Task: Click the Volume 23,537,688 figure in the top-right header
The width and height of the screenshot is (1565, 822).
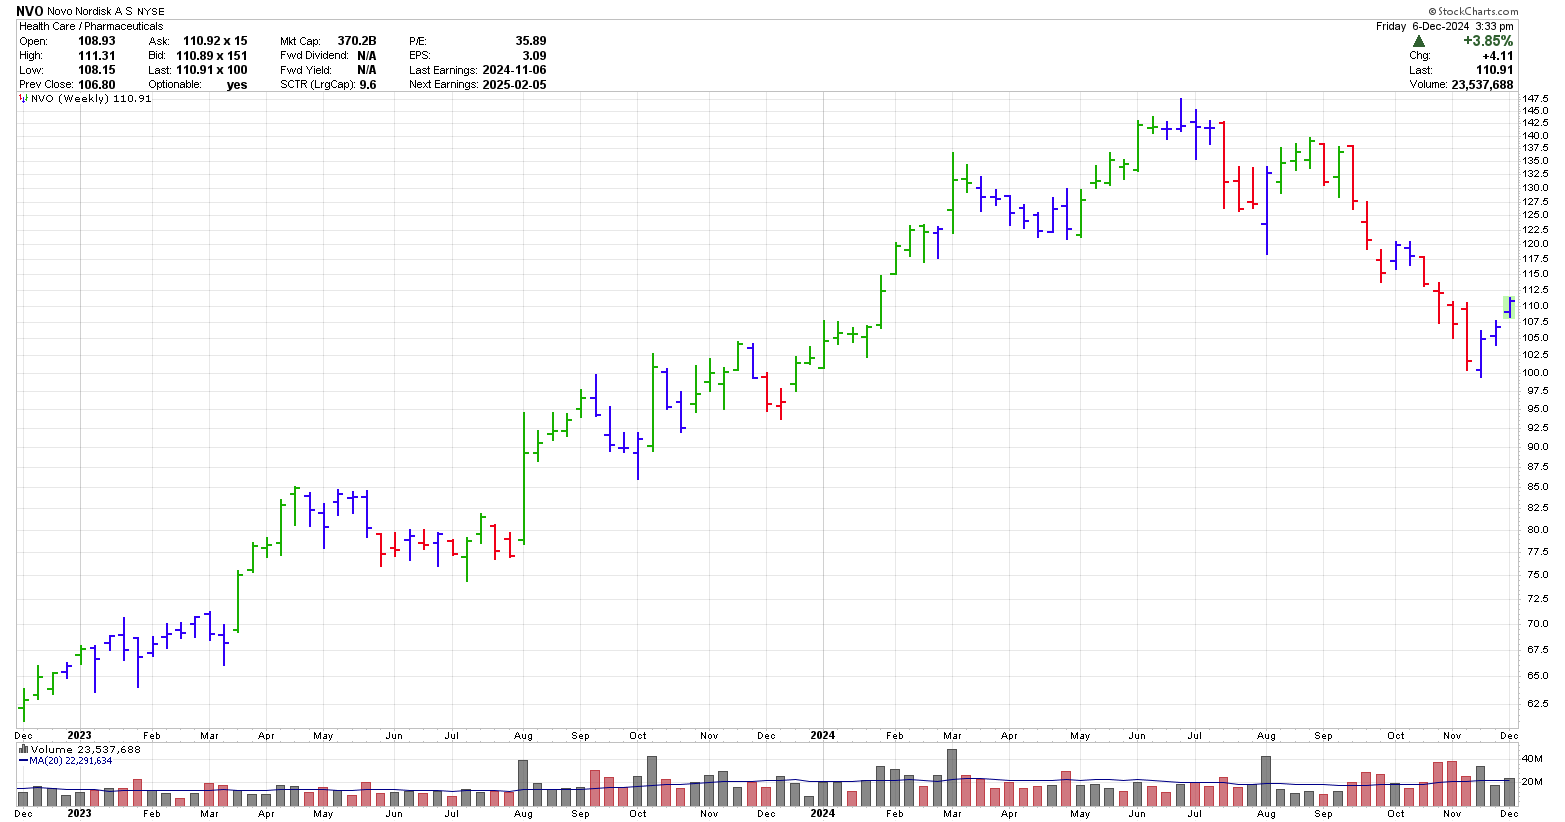Action: 1461,85
